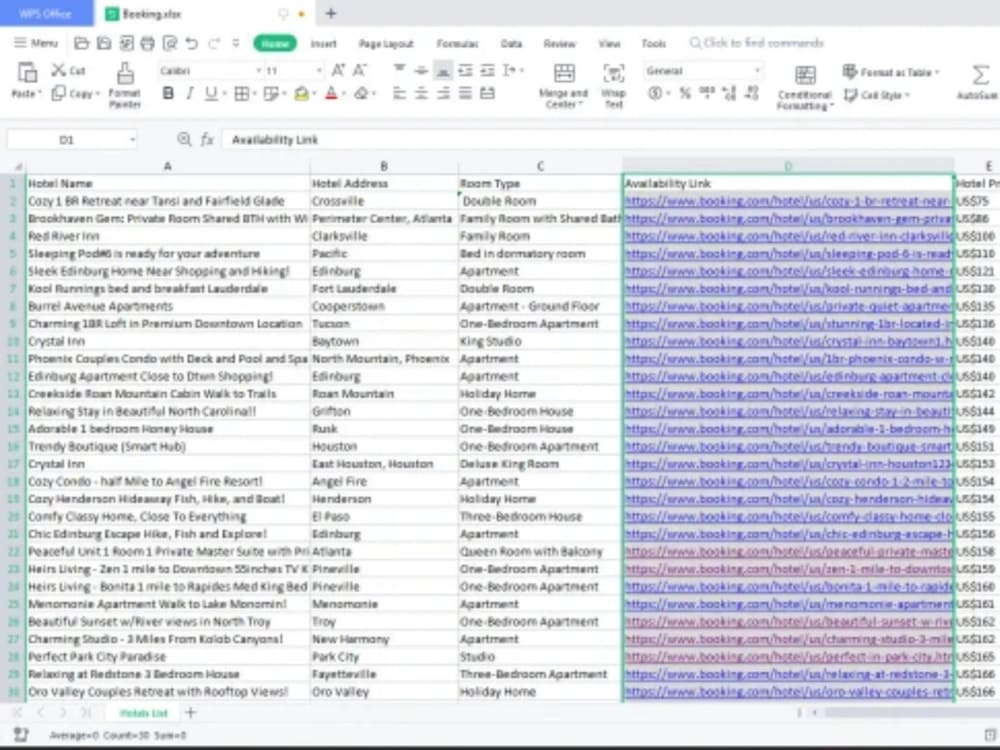Click the fx insert function icon

click(207, 139)
